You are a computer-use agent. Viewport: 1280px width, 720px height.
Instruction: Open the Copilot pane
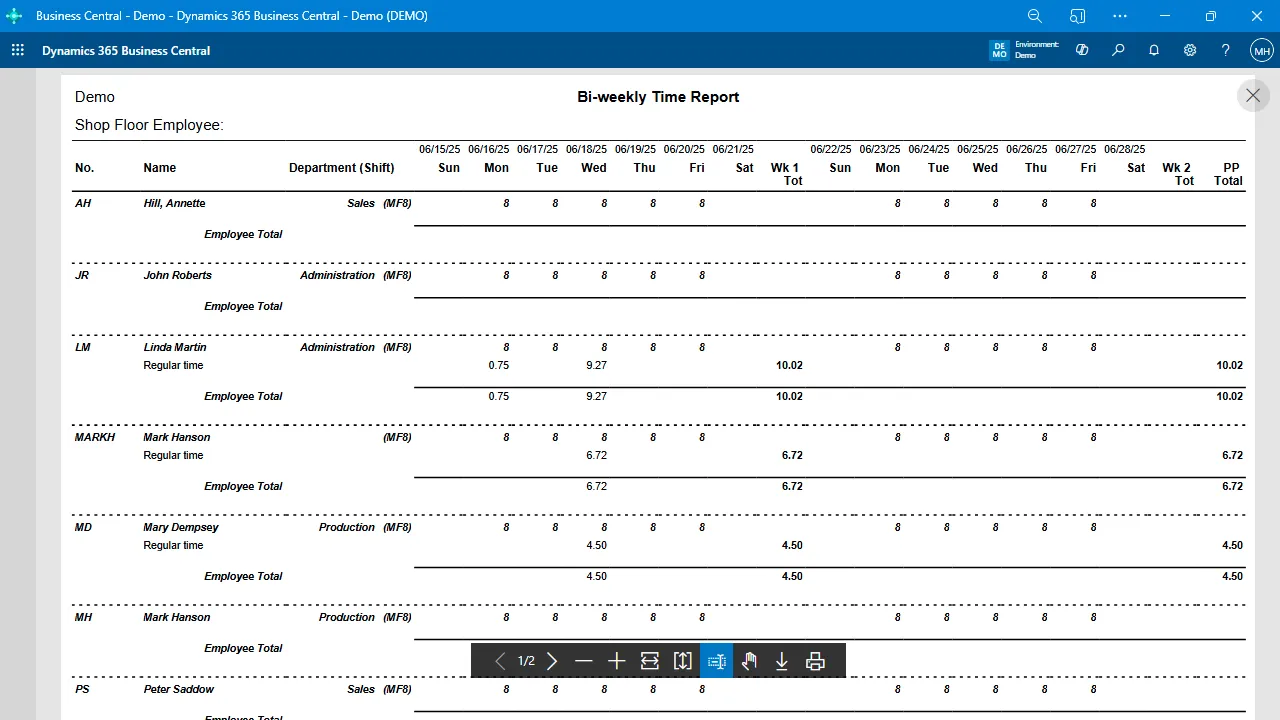1082,50
